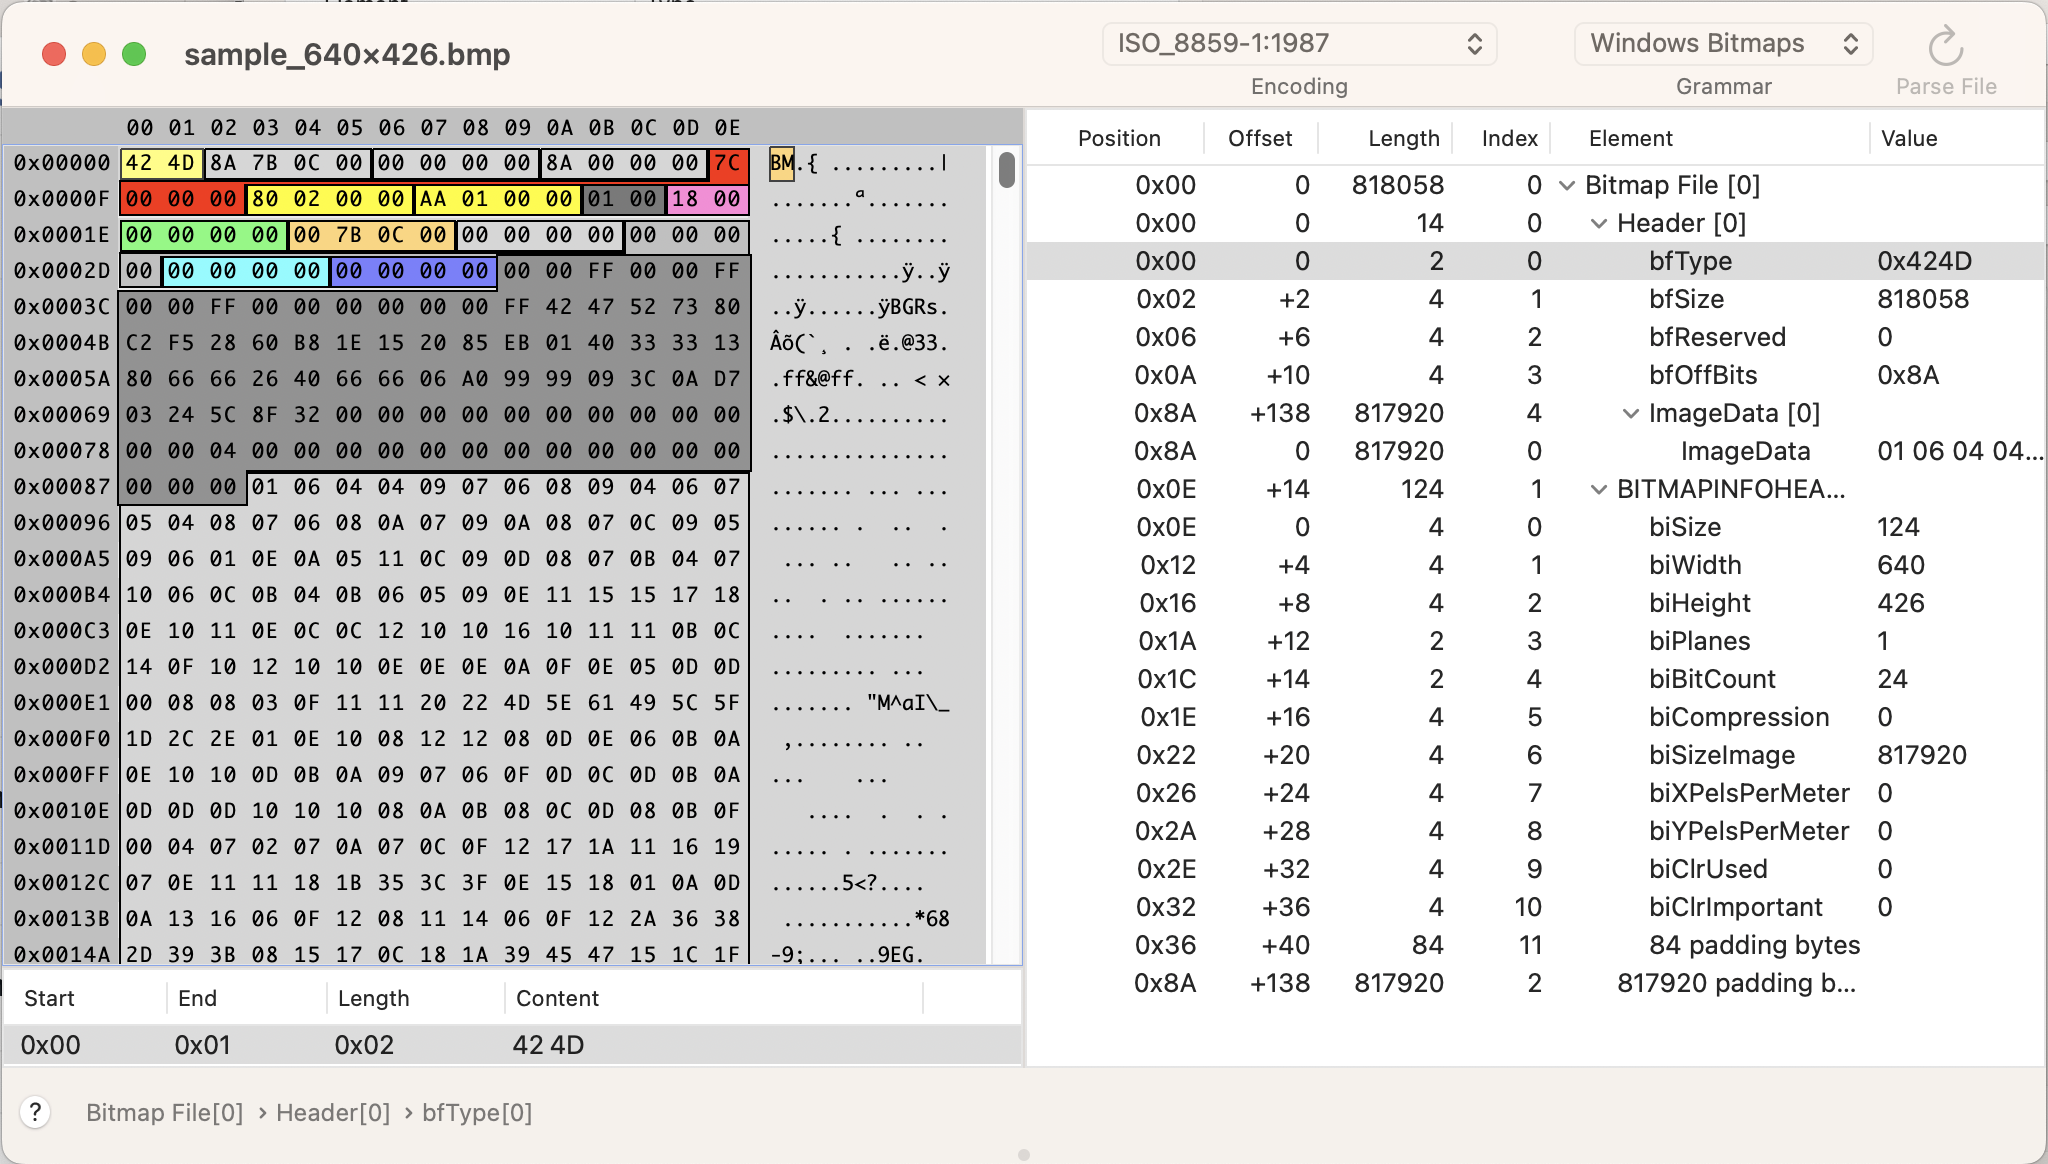
Task: Click the pink-highlighted 18 hex byte
Action: click(x=685, y=199)
